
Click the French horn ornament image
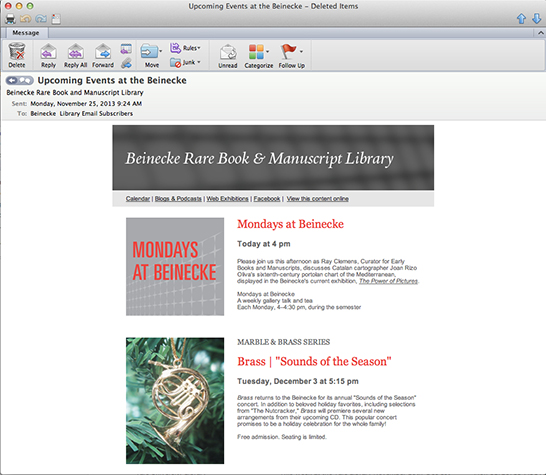point(175,400)
